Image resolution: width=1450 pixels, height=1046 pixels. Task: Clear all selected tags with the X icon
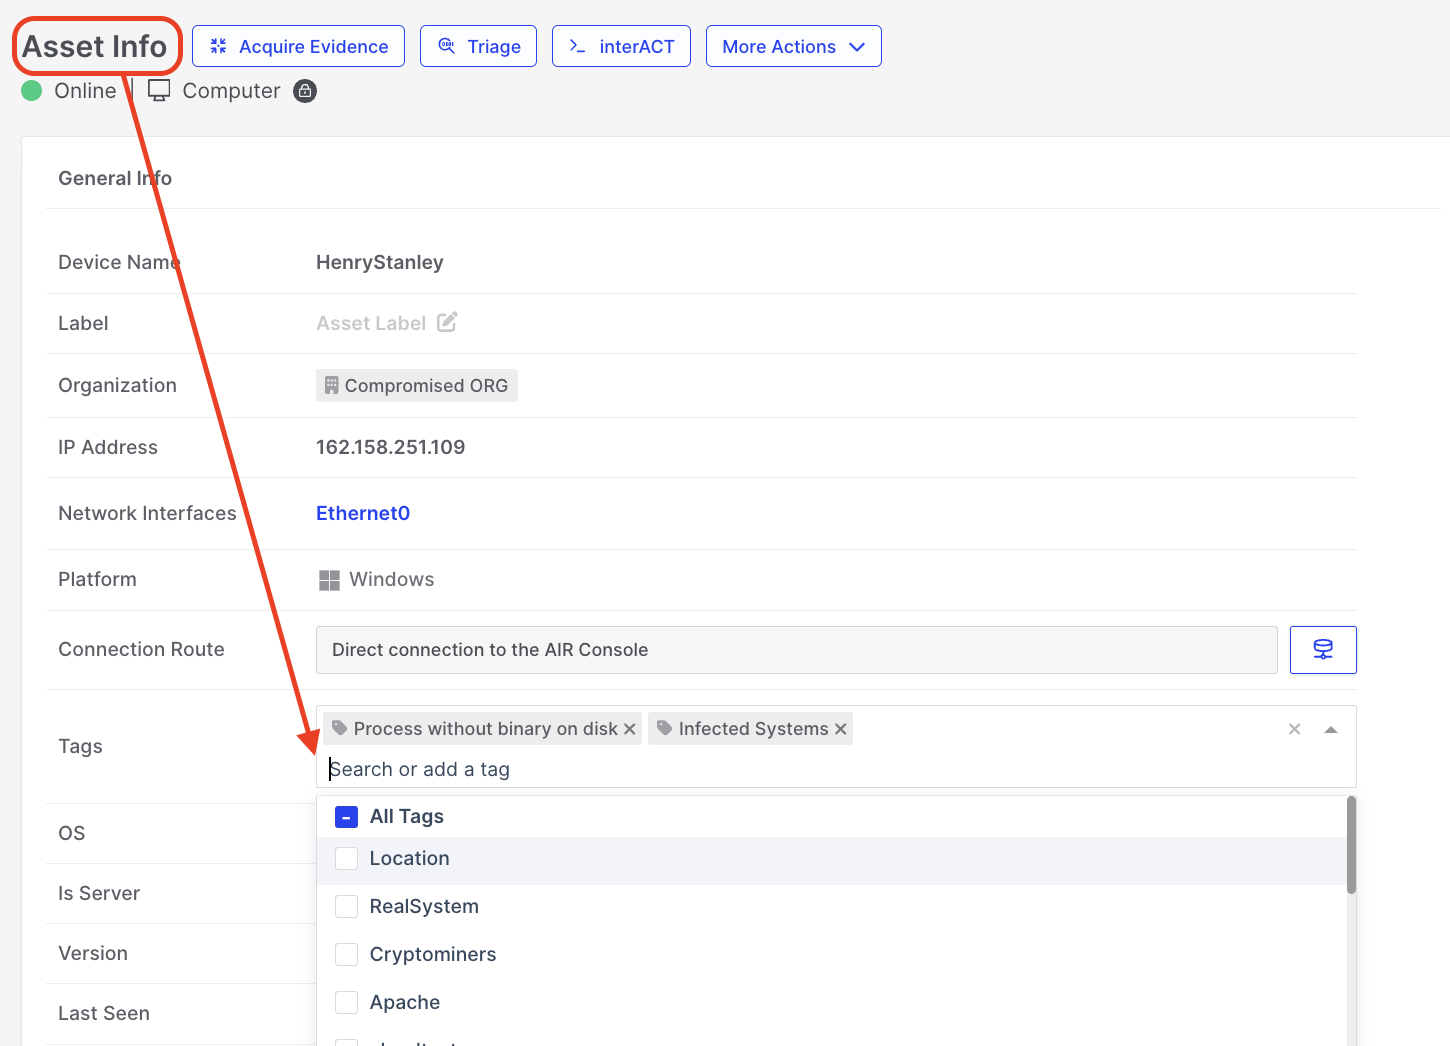1294,729
